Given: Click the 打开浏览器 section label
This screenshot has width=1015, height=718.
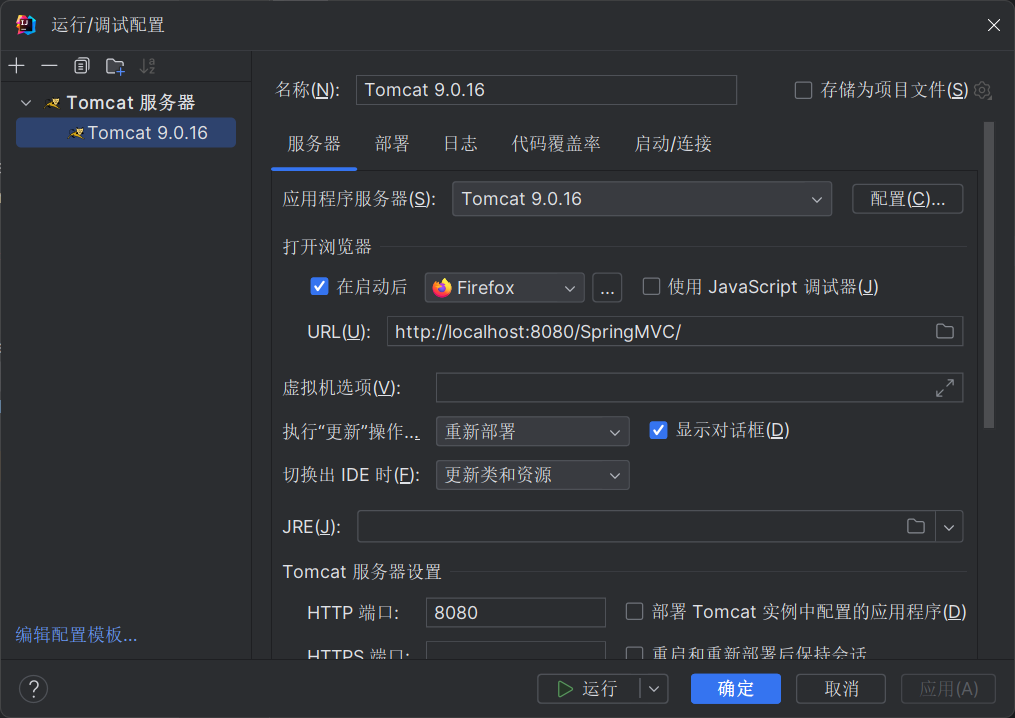Looking at the screenshot, I should [327, 247].
